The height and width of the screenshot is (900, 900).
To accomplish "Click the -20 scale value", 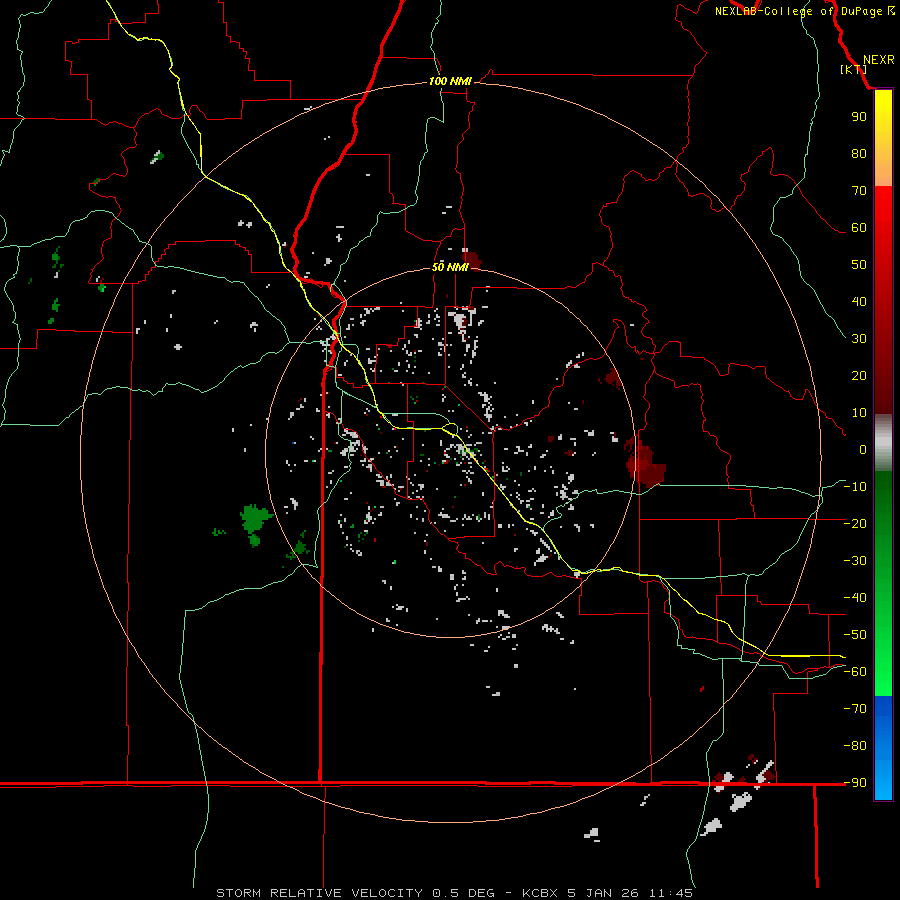I will coord(855,524).
